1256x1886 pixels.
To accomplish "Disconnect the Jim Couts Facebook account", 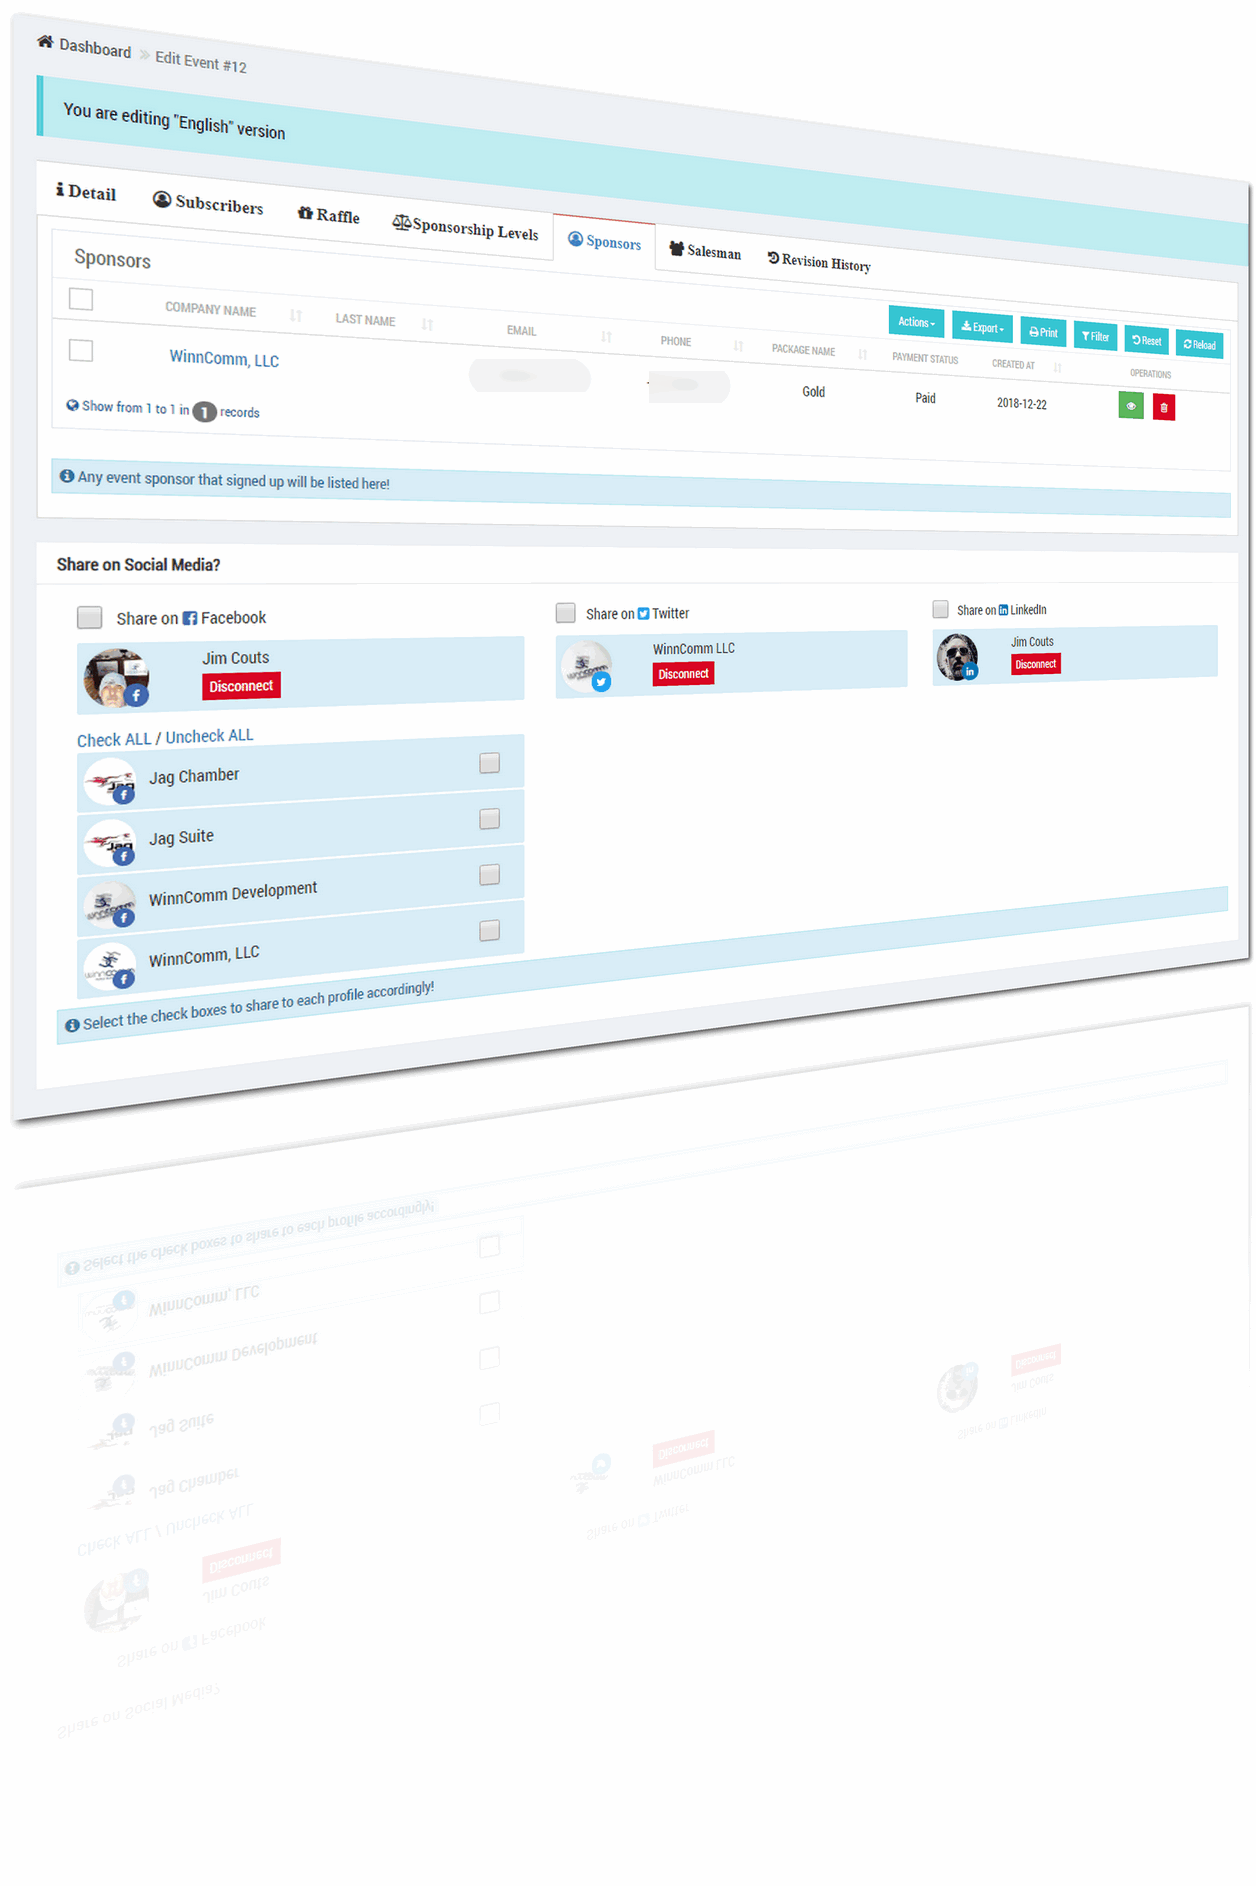I will coord(241,686).
